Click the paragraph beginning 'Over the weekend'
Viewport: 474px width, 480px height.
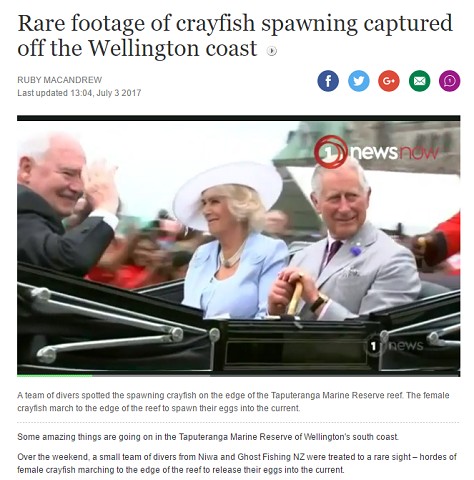click(x=237, y=463)
